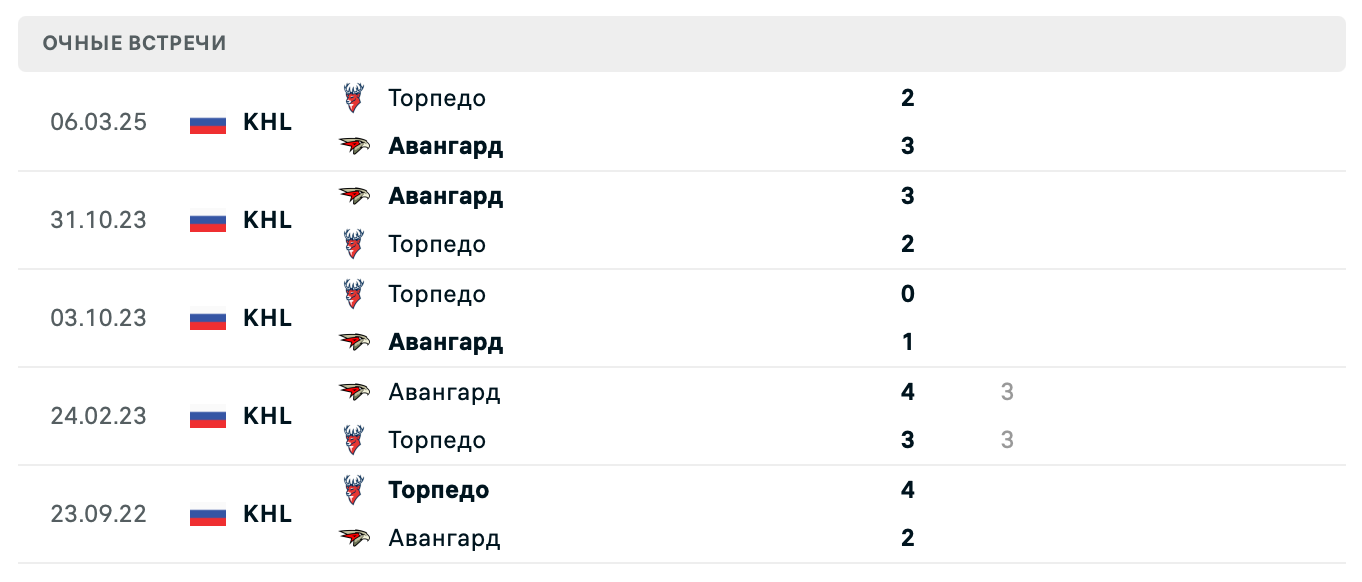Click the ОЧНЫЕ ВСТРЕЧИ section header
Image resolution: width=1362 pixels, height=582 pixels.
coord(135,43)
